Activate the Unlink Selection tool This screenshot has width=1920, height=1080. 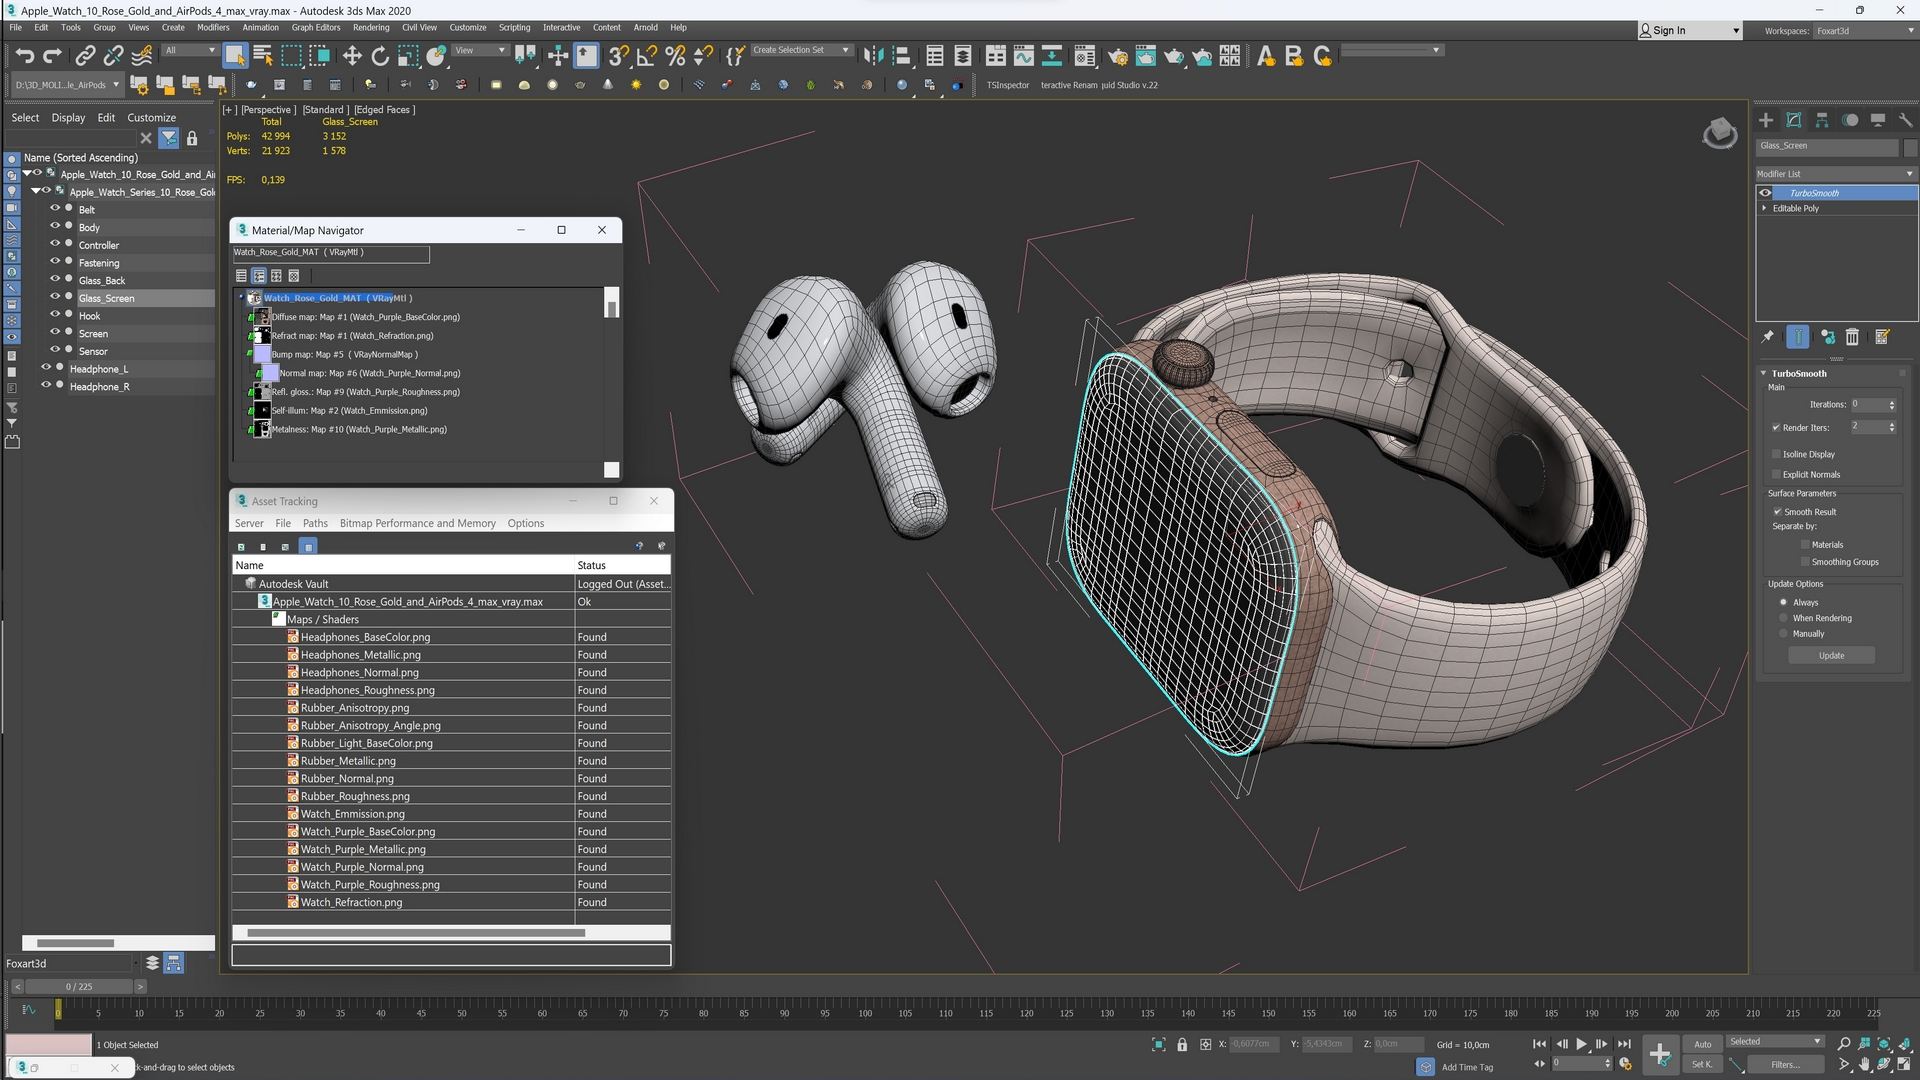(x=114, y=56)
